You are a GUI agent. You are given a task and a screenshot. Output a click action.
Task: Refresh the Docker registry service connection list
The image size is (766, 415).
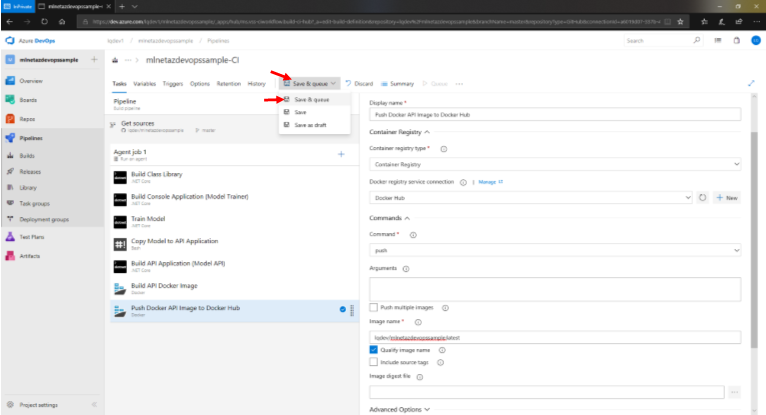click(x=702, y=198)
